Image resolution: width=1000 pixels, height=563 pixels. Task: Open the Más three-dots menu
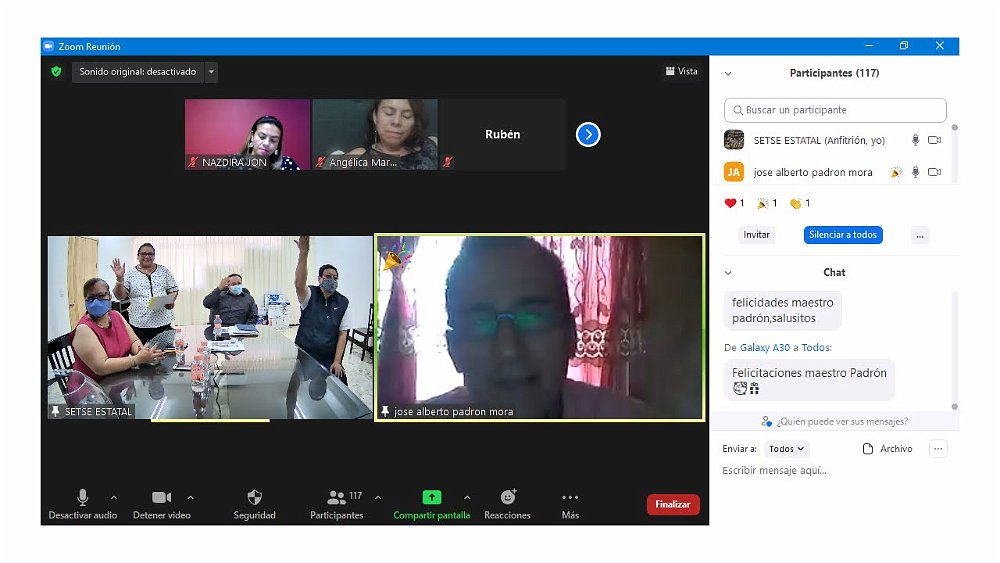point(570,497)
